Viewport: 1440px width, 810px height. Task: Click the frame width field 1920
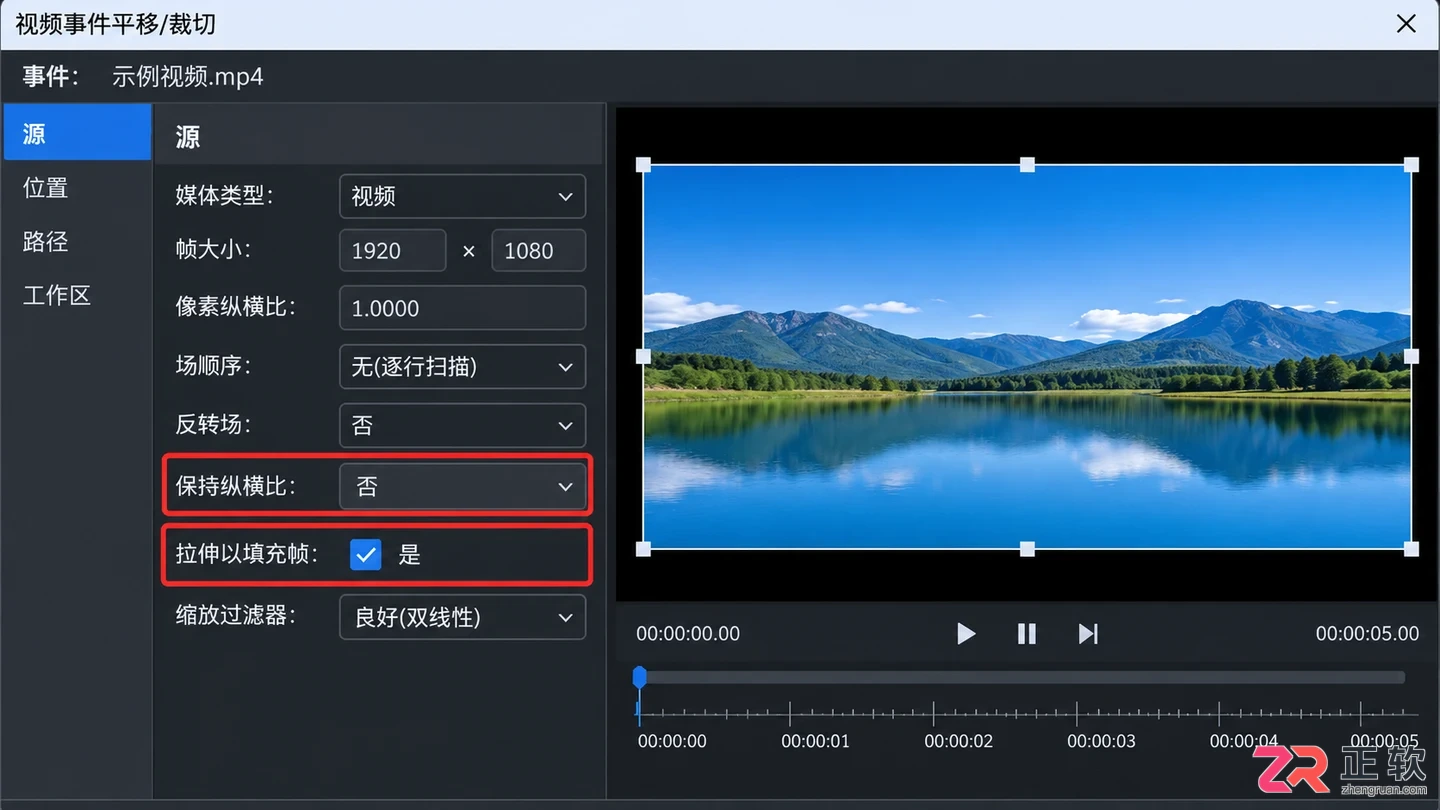point(393,250)
